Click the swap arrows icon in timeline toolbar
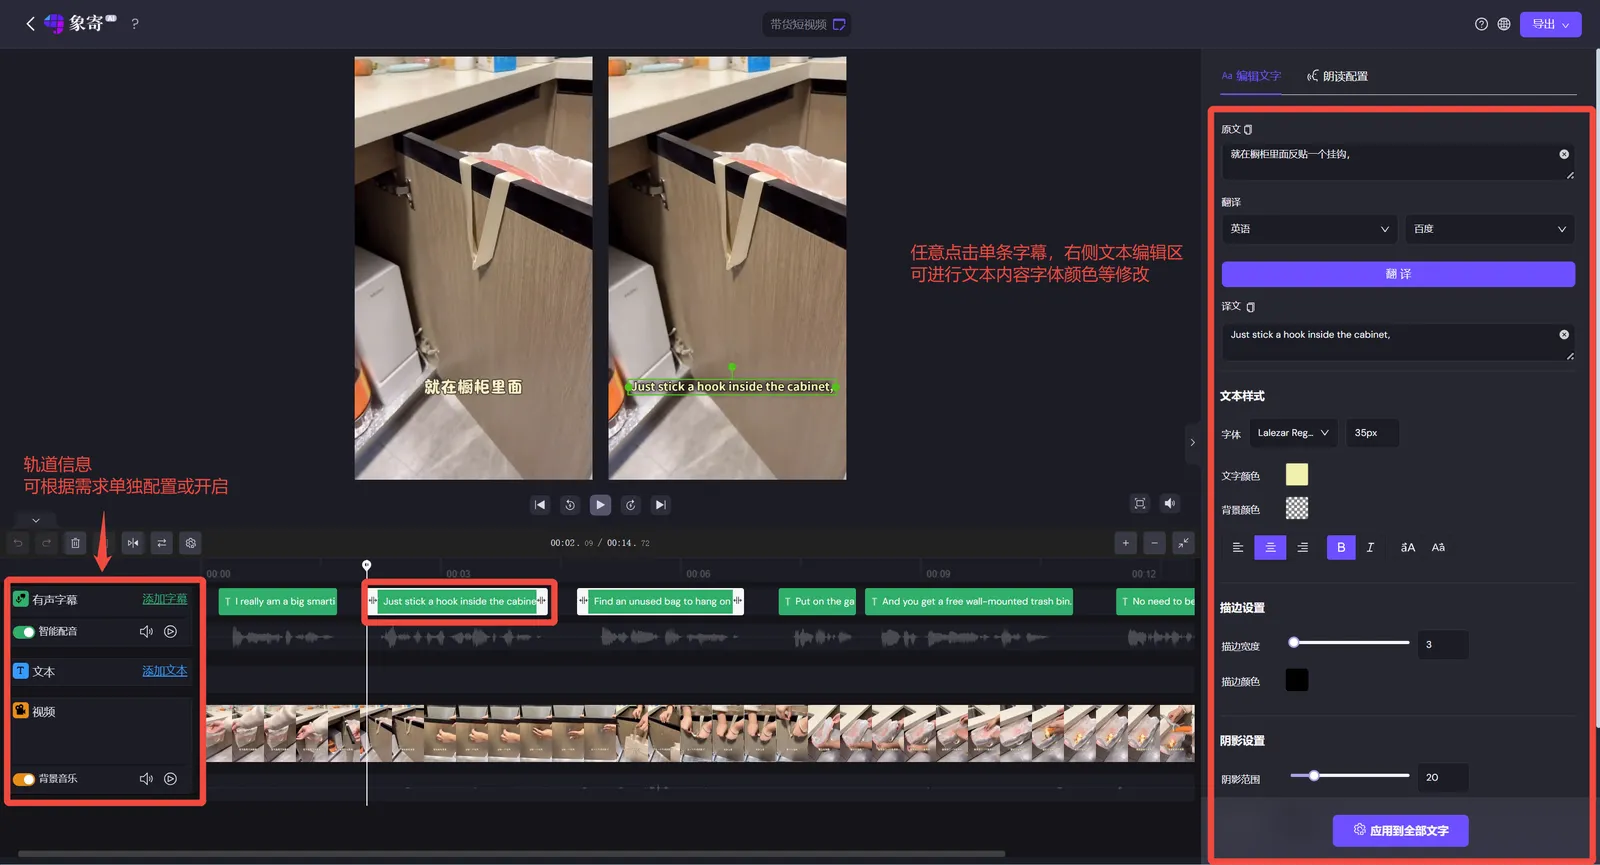The height and width of the screenshot is (865, 1600). (162, 543)
